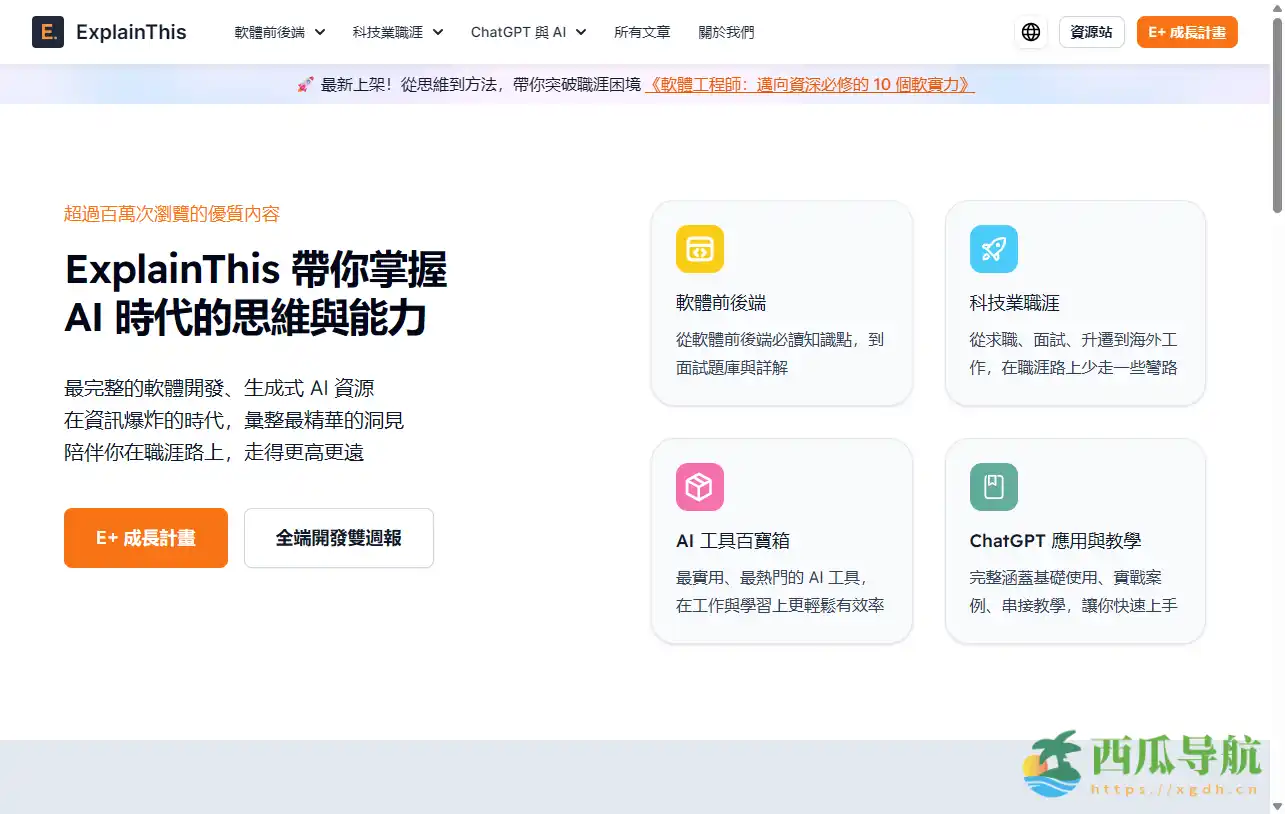Click the 資源站 button in header
Screen dimensions: 1285x814
[1091, 32]
